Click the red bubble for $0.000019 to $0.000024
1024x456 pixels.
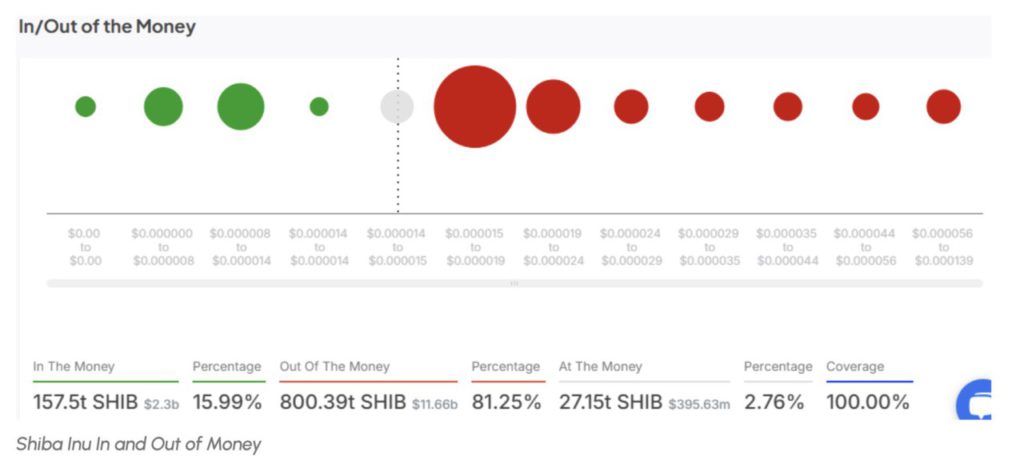tap(553, 107)
